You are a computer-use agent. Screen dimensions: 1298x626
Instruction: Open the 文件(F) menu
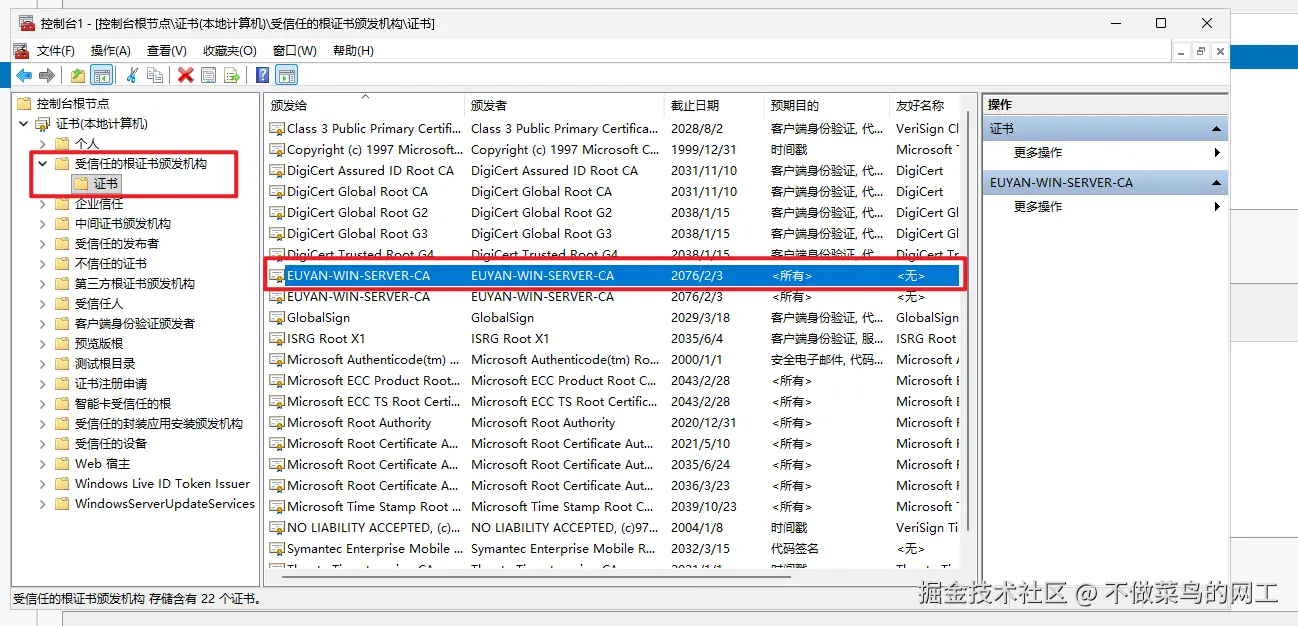(x=55, y=50)
